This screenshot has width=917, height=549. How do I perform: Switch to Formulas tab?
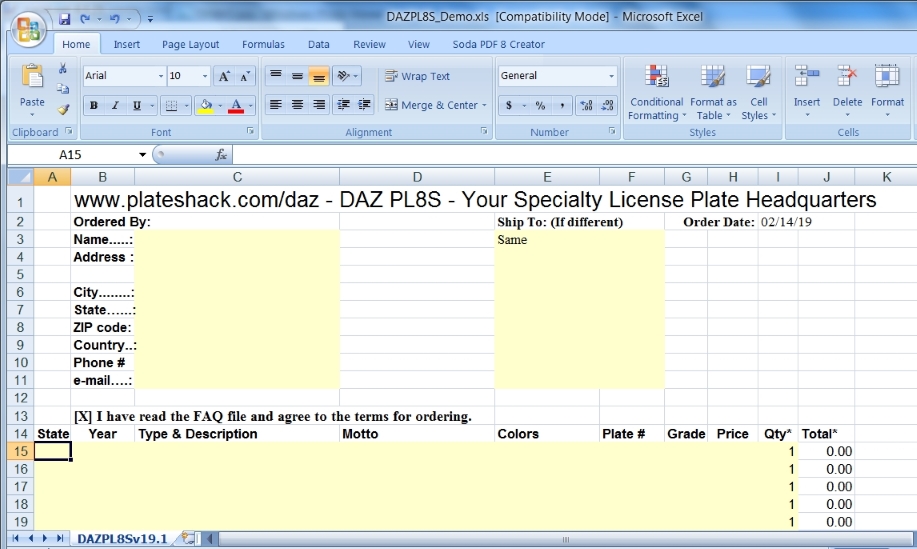(263, 44)
